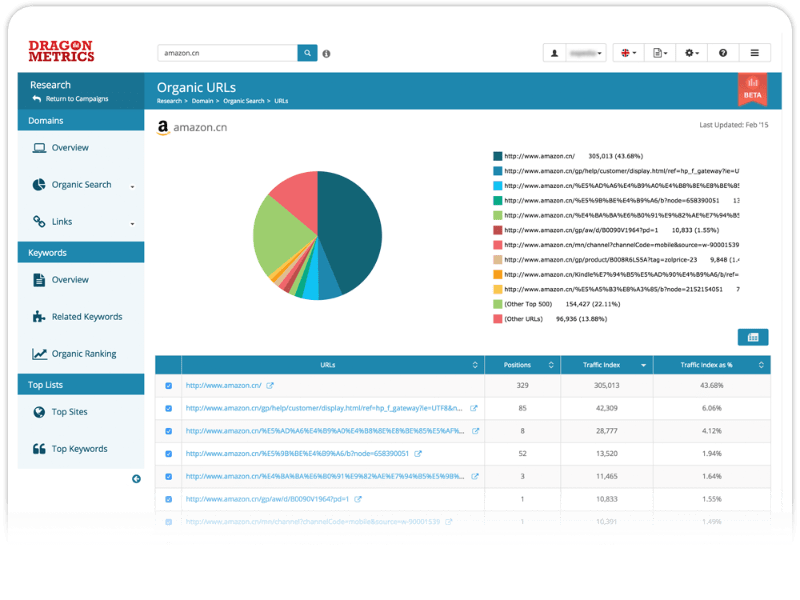Open the help question mark icon
The width and height of the screenshot is (800, 600).
click(x=722, y=53)
